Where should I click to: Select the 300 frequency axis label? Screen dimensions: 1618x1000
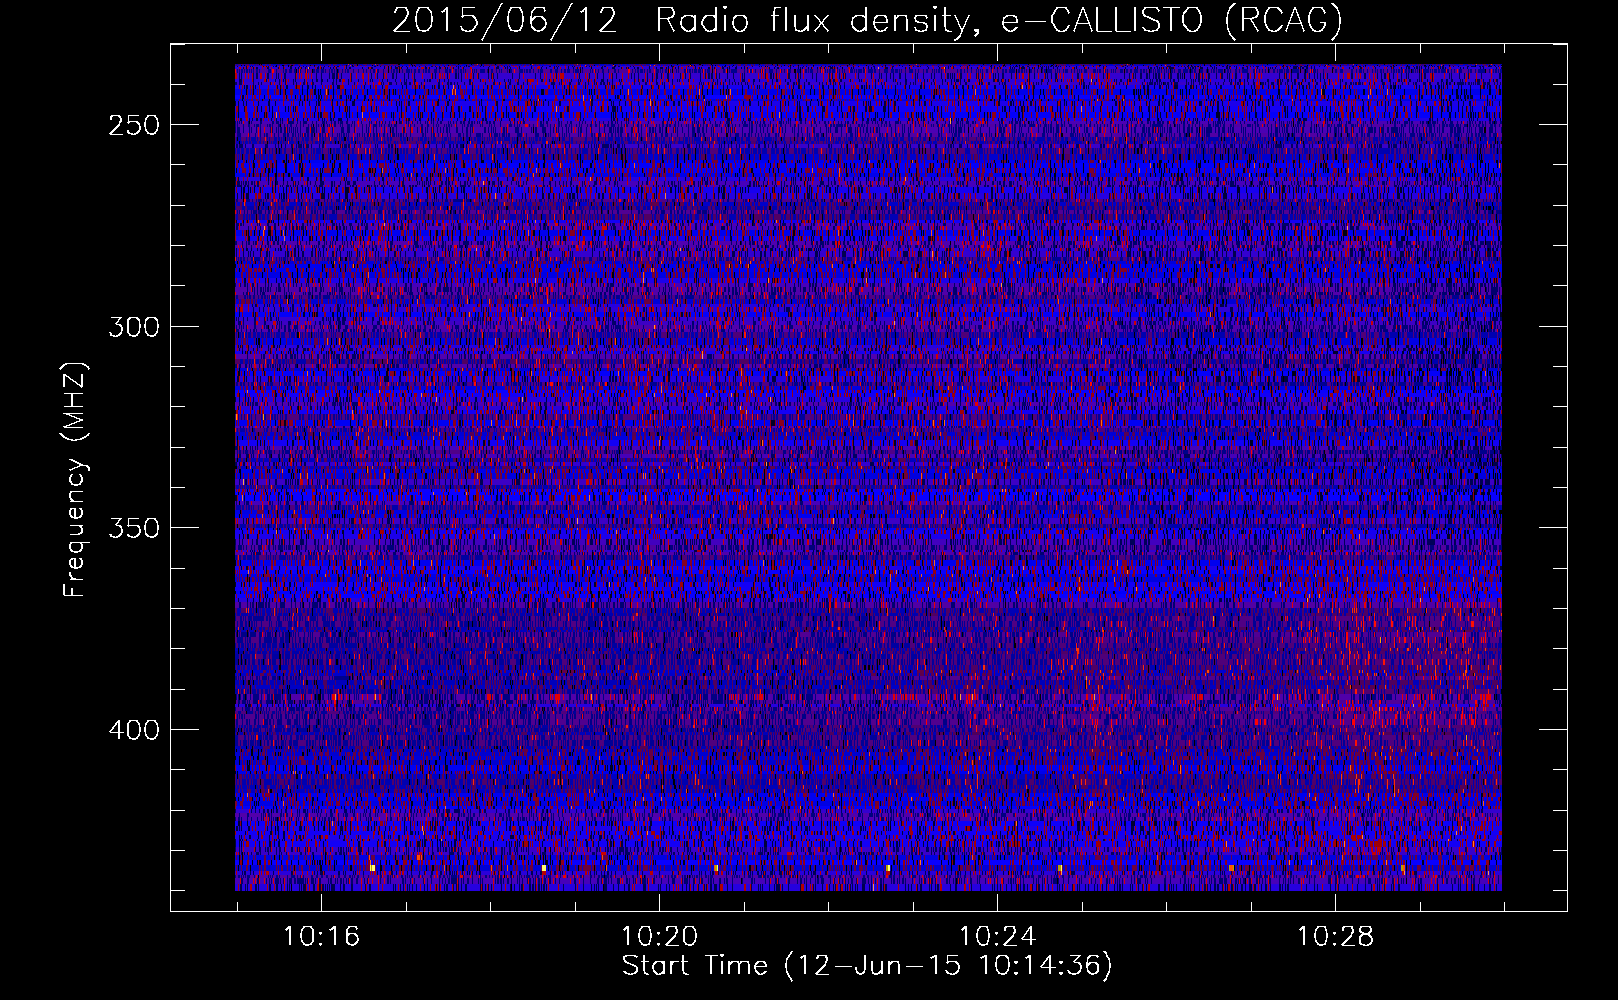click(134, 327)
